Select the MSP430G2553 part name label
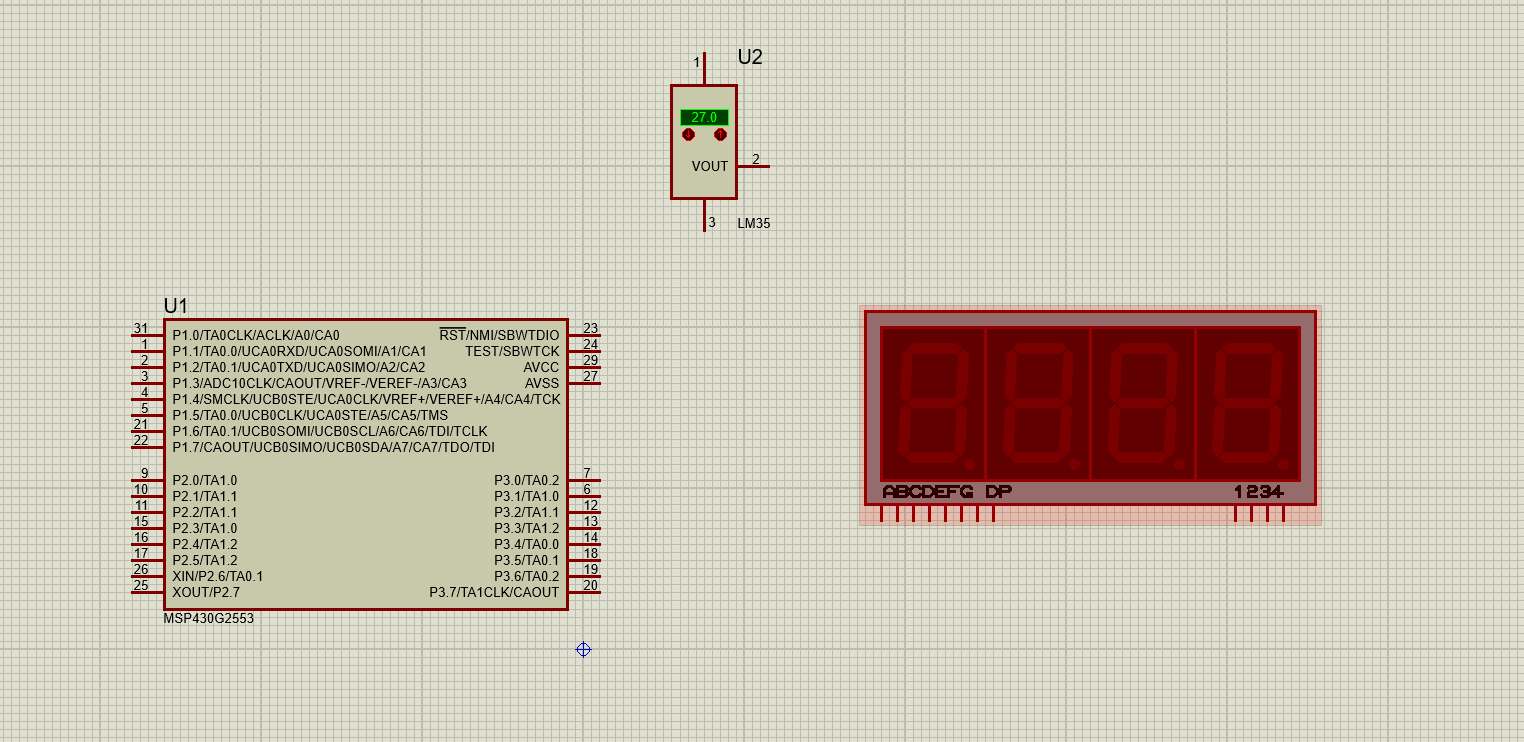The image size is (1524, 742). pyautogui.click(x=209, y=619)
